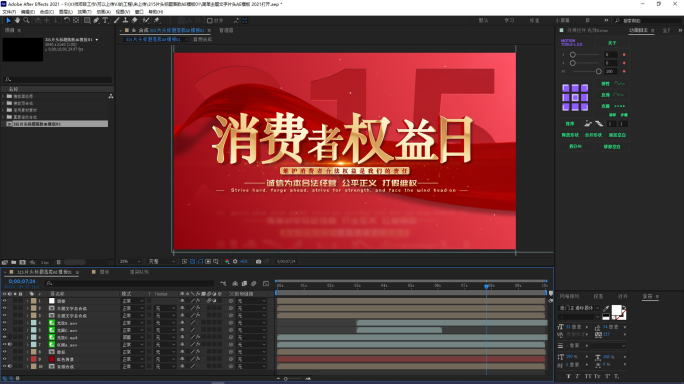The image size is (684, 384).
Task: Select the Rectangle shape tool
Action: pos(87,21)
